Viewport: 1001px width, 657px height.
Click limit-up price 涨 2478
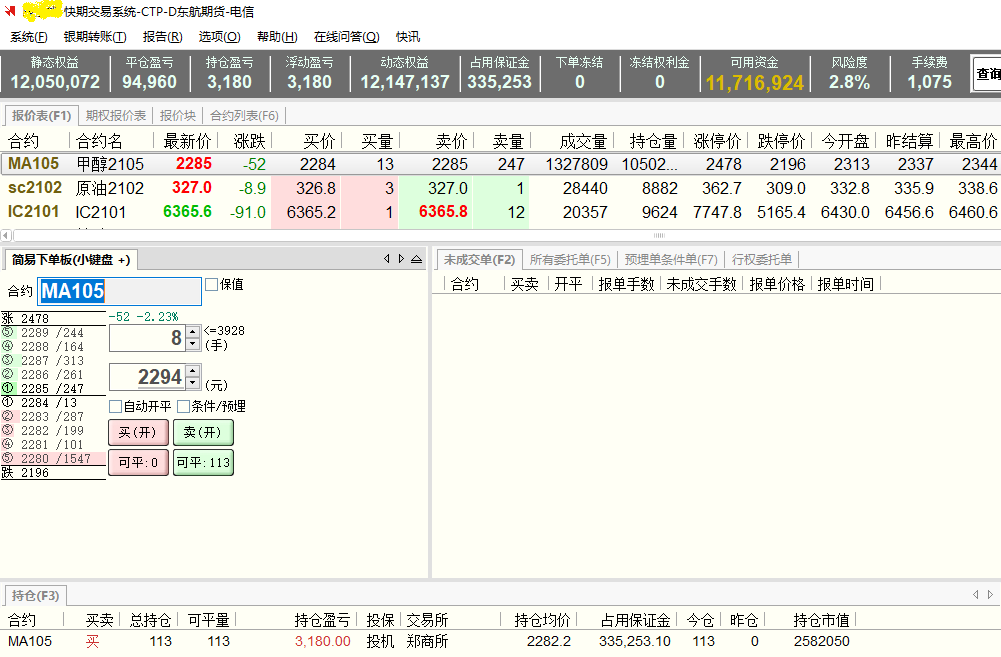coord(53,318)
